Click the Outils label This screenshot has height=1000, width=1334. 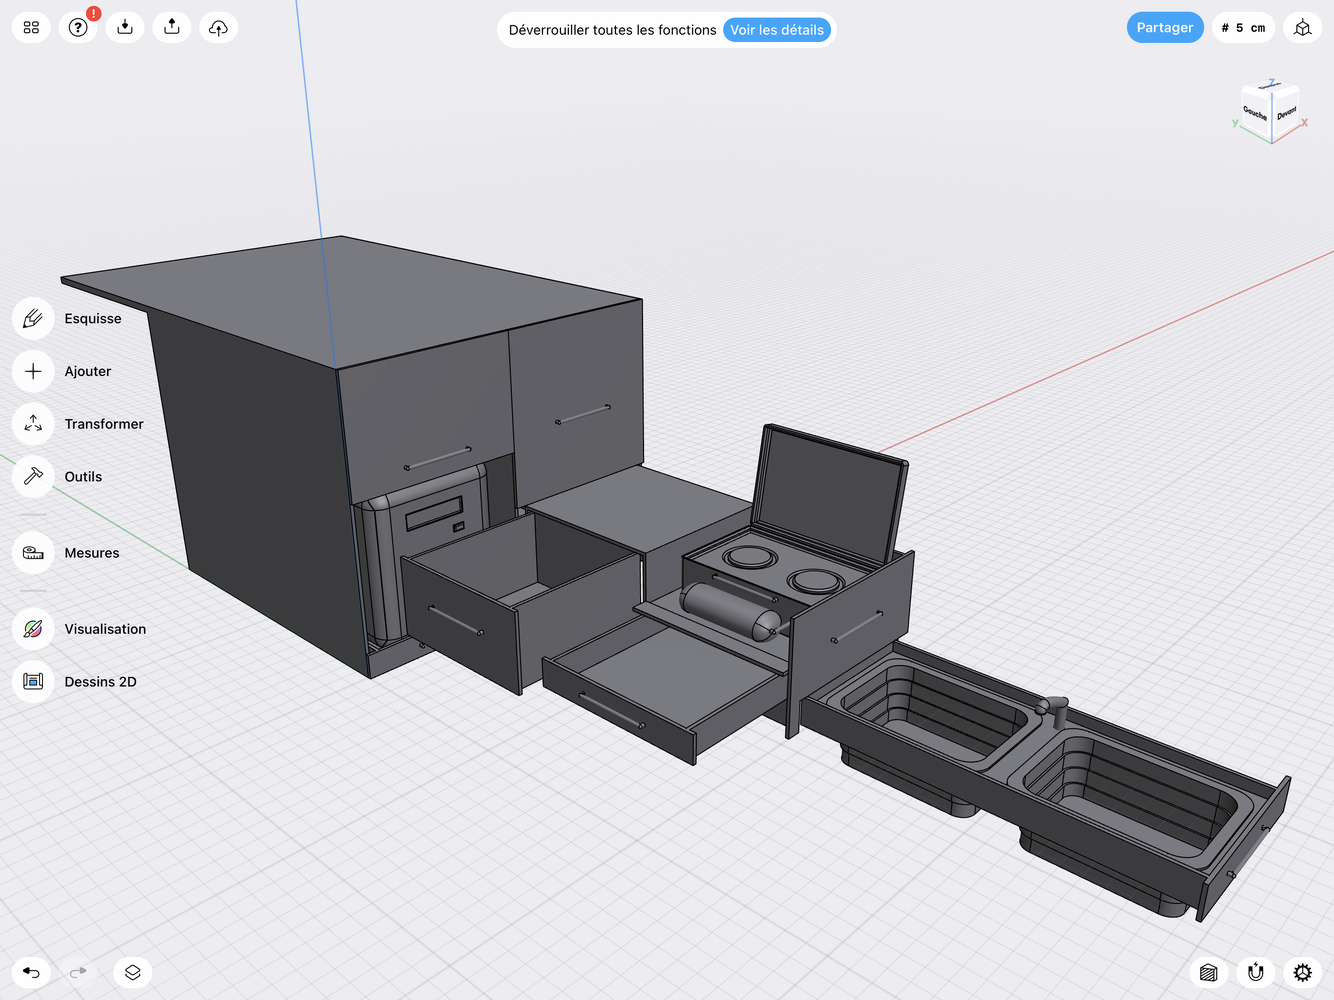(83, 477)
